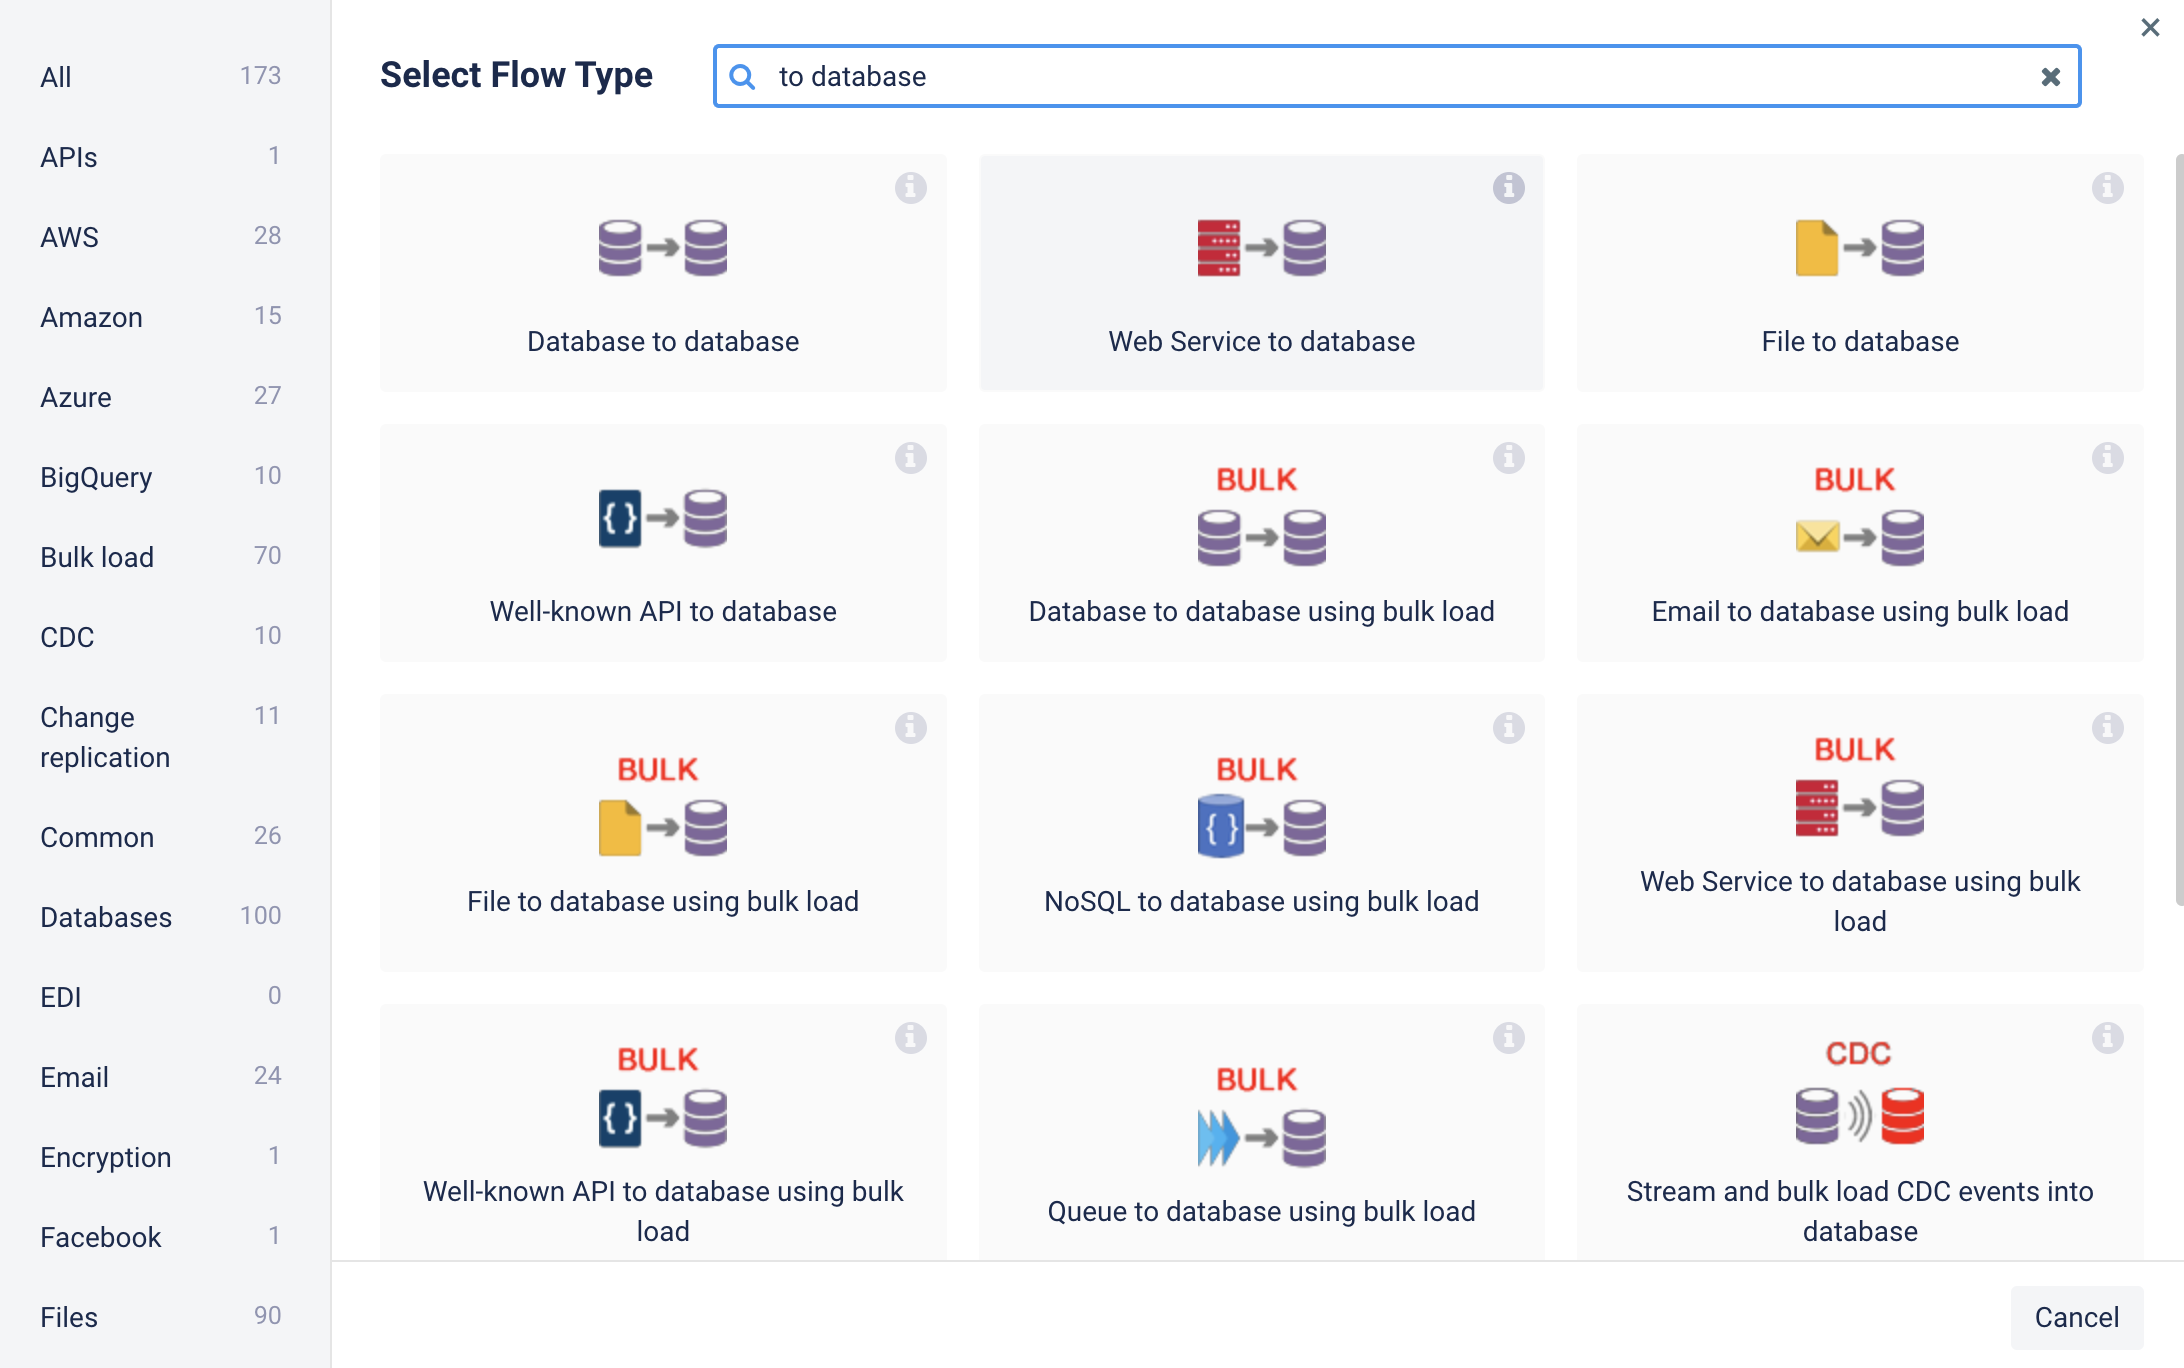Screen dimensions: 2184x1368
Task: Click the search magnifier icon
Action: click(x=742, y=77)
